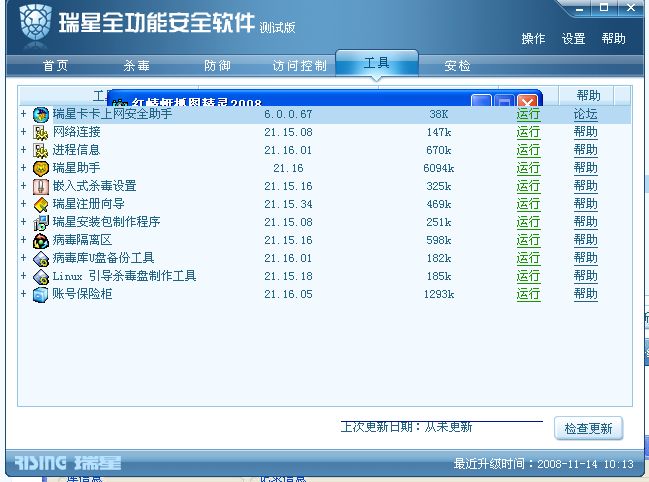This screenshot has height=482, width=649.
Task: Run 网络连接 via its 运行 link
Action: point(528,132)
